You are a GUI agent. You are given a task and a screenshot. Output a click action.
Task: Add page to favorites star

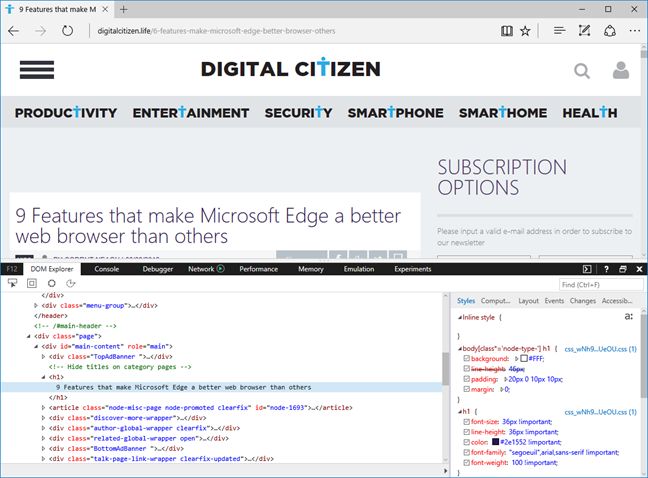click(x=525, y=31)
